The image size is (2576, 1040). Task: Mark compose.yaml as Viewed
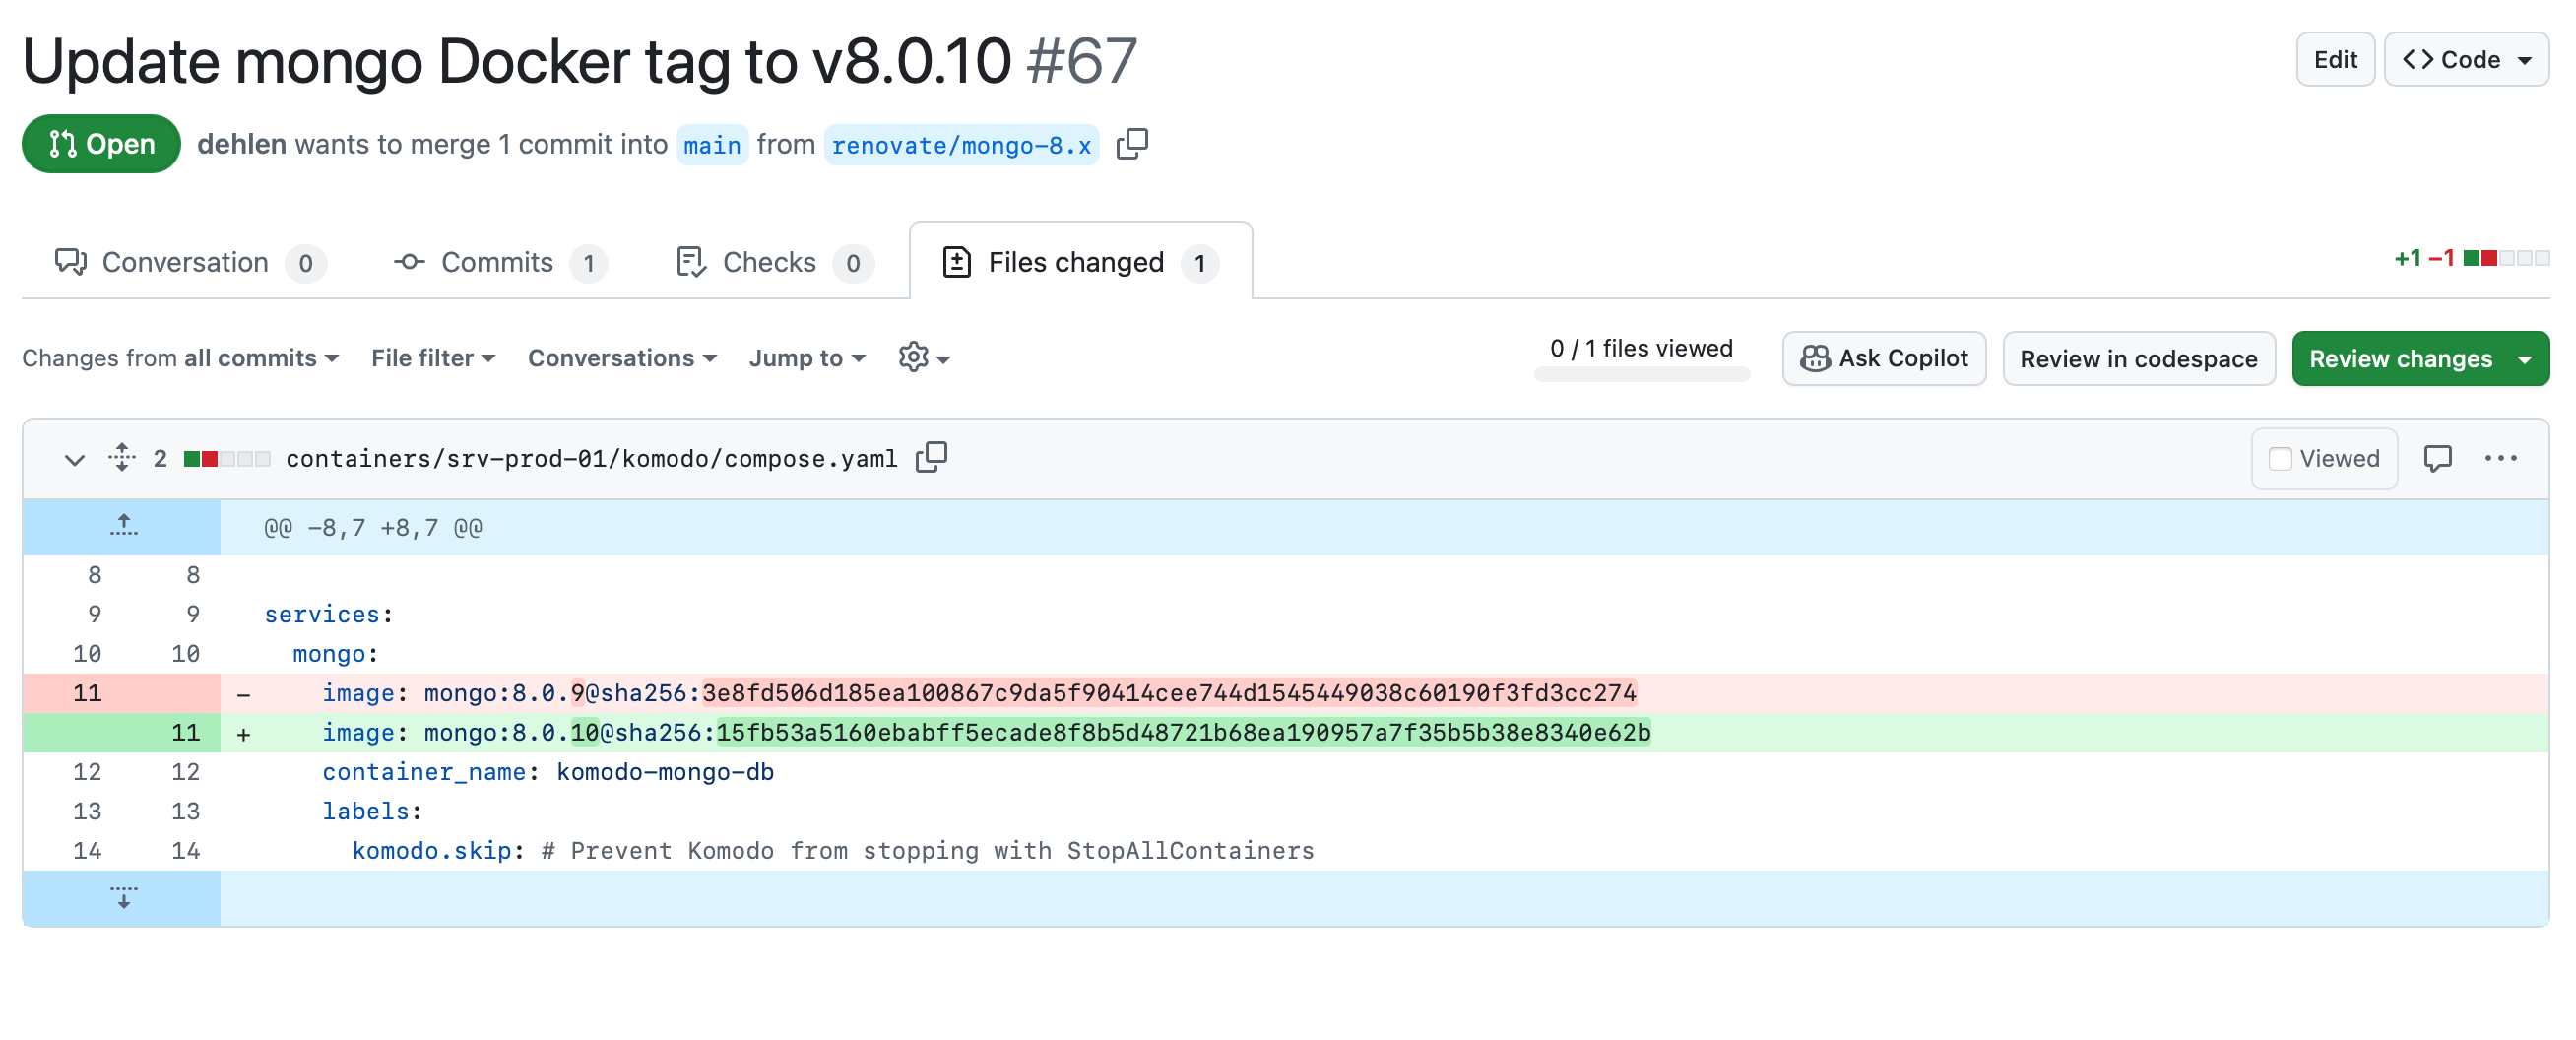tap(2281, 458)
